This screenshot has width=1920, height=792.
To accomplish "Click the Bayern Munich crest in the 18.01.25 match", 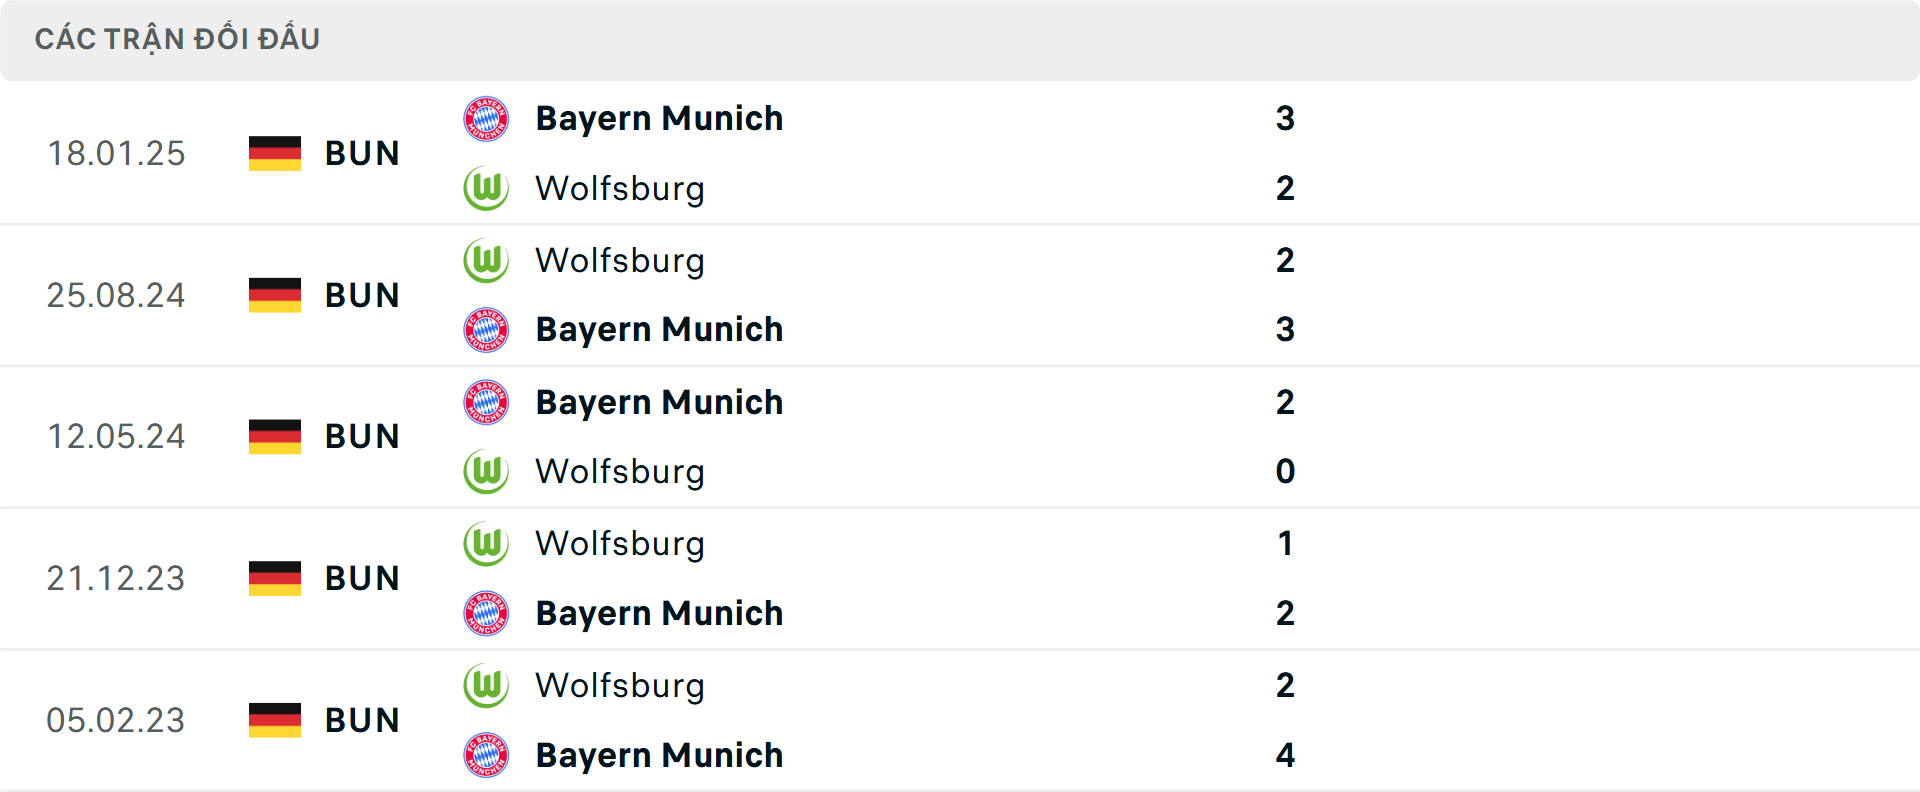I will (486, 117).
